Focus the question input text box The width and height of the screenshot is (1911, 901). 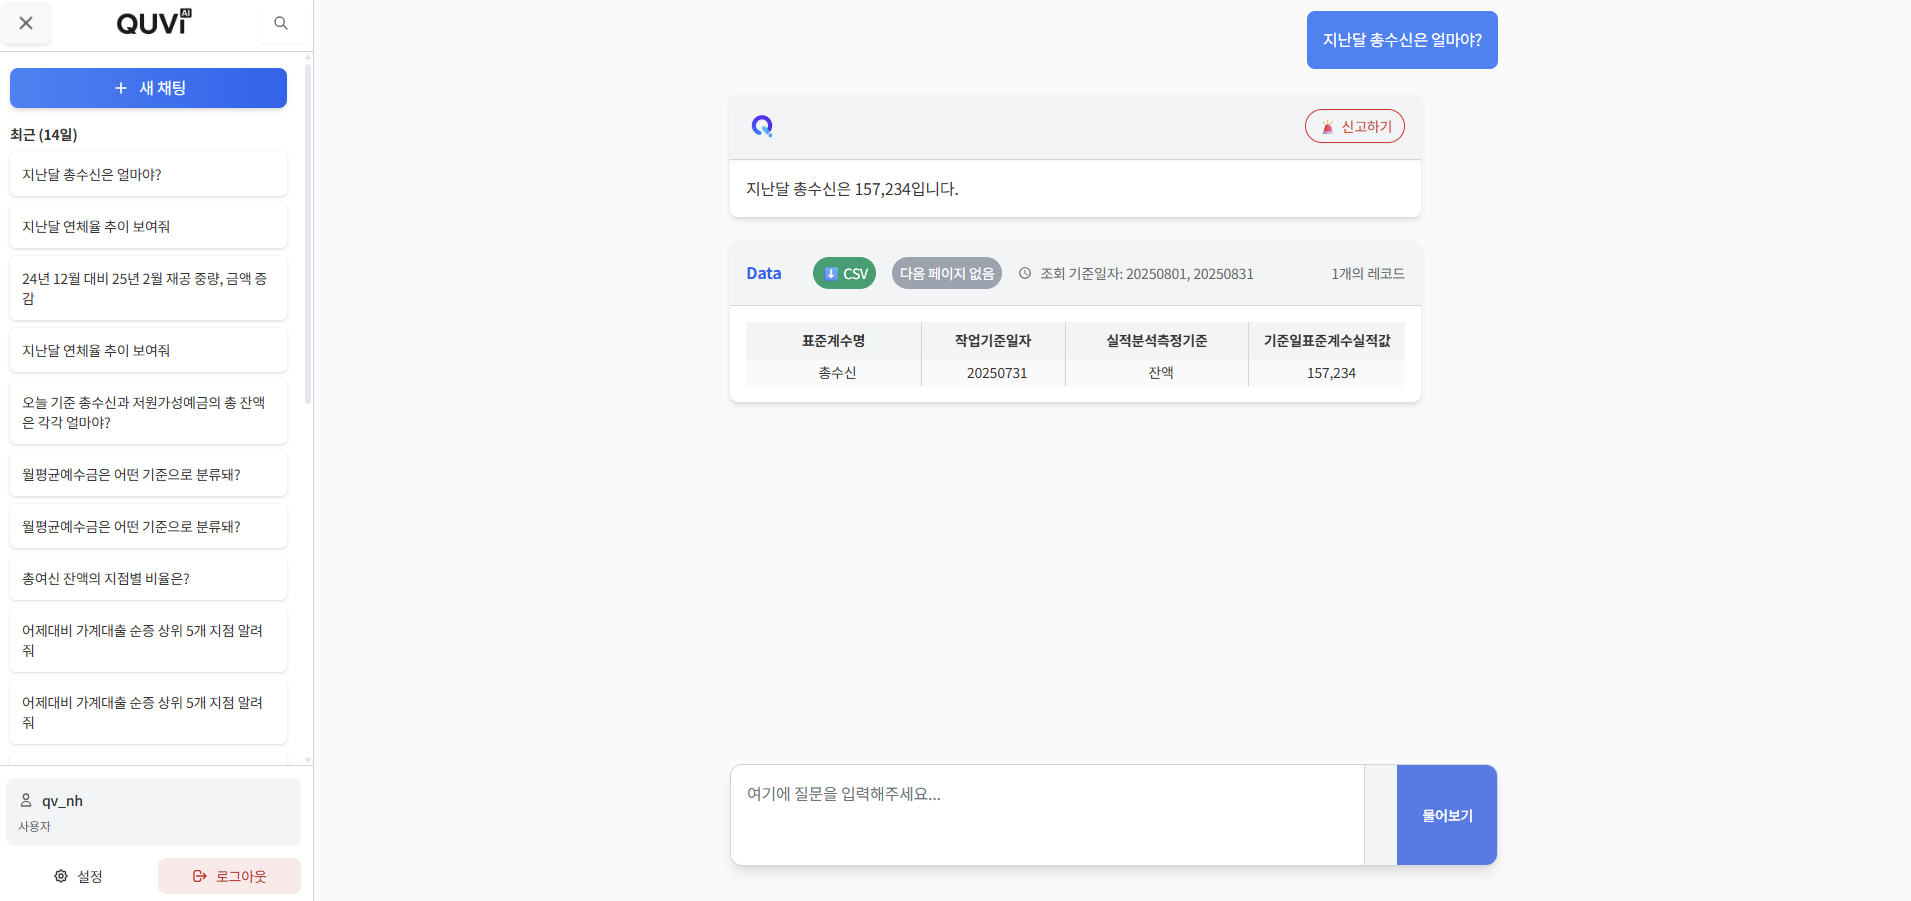[x=1046, y=814]
